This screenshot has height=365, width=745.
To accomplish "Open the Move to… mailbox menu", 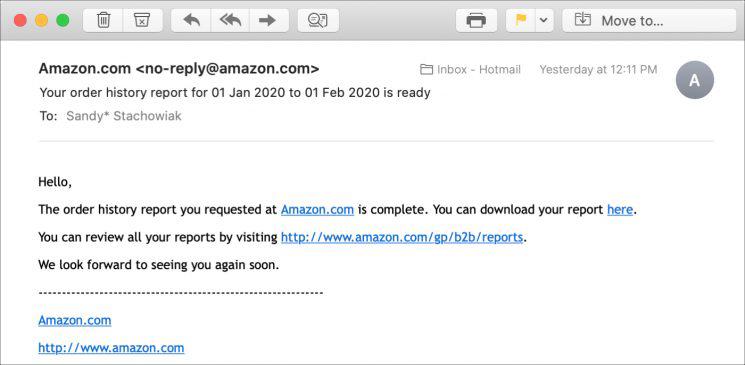I will [x=649, y=20].
